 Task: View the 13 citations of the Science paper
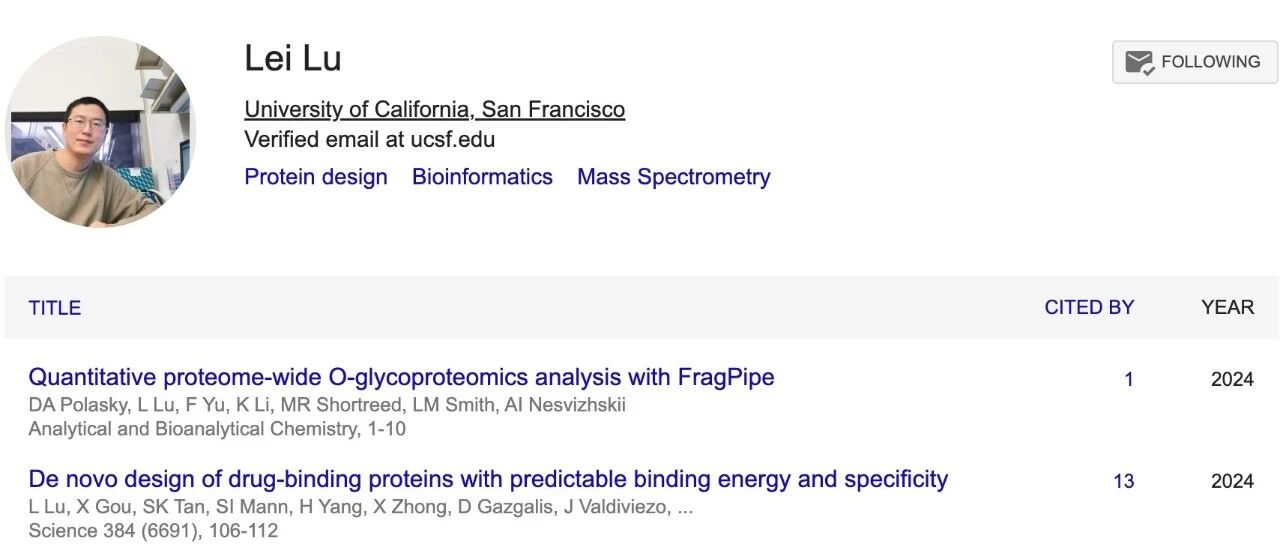pyautogui.click(x=1124, y=482)
